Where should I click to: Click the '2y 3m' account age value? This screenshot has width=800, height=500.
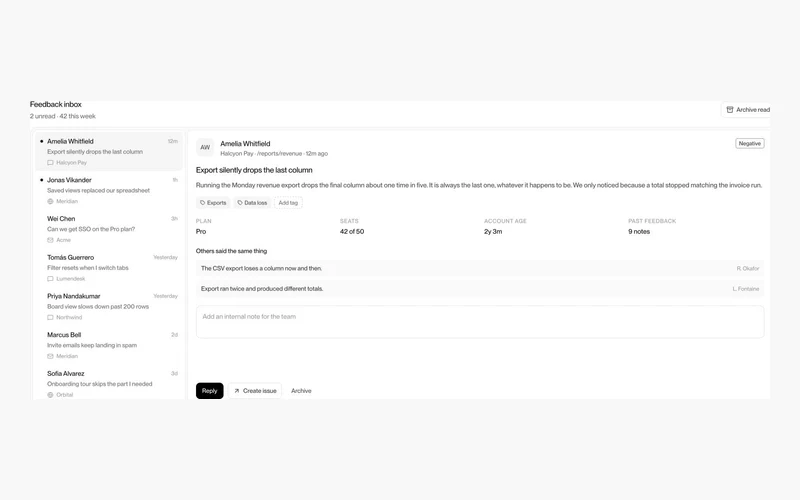coord(493,232)
